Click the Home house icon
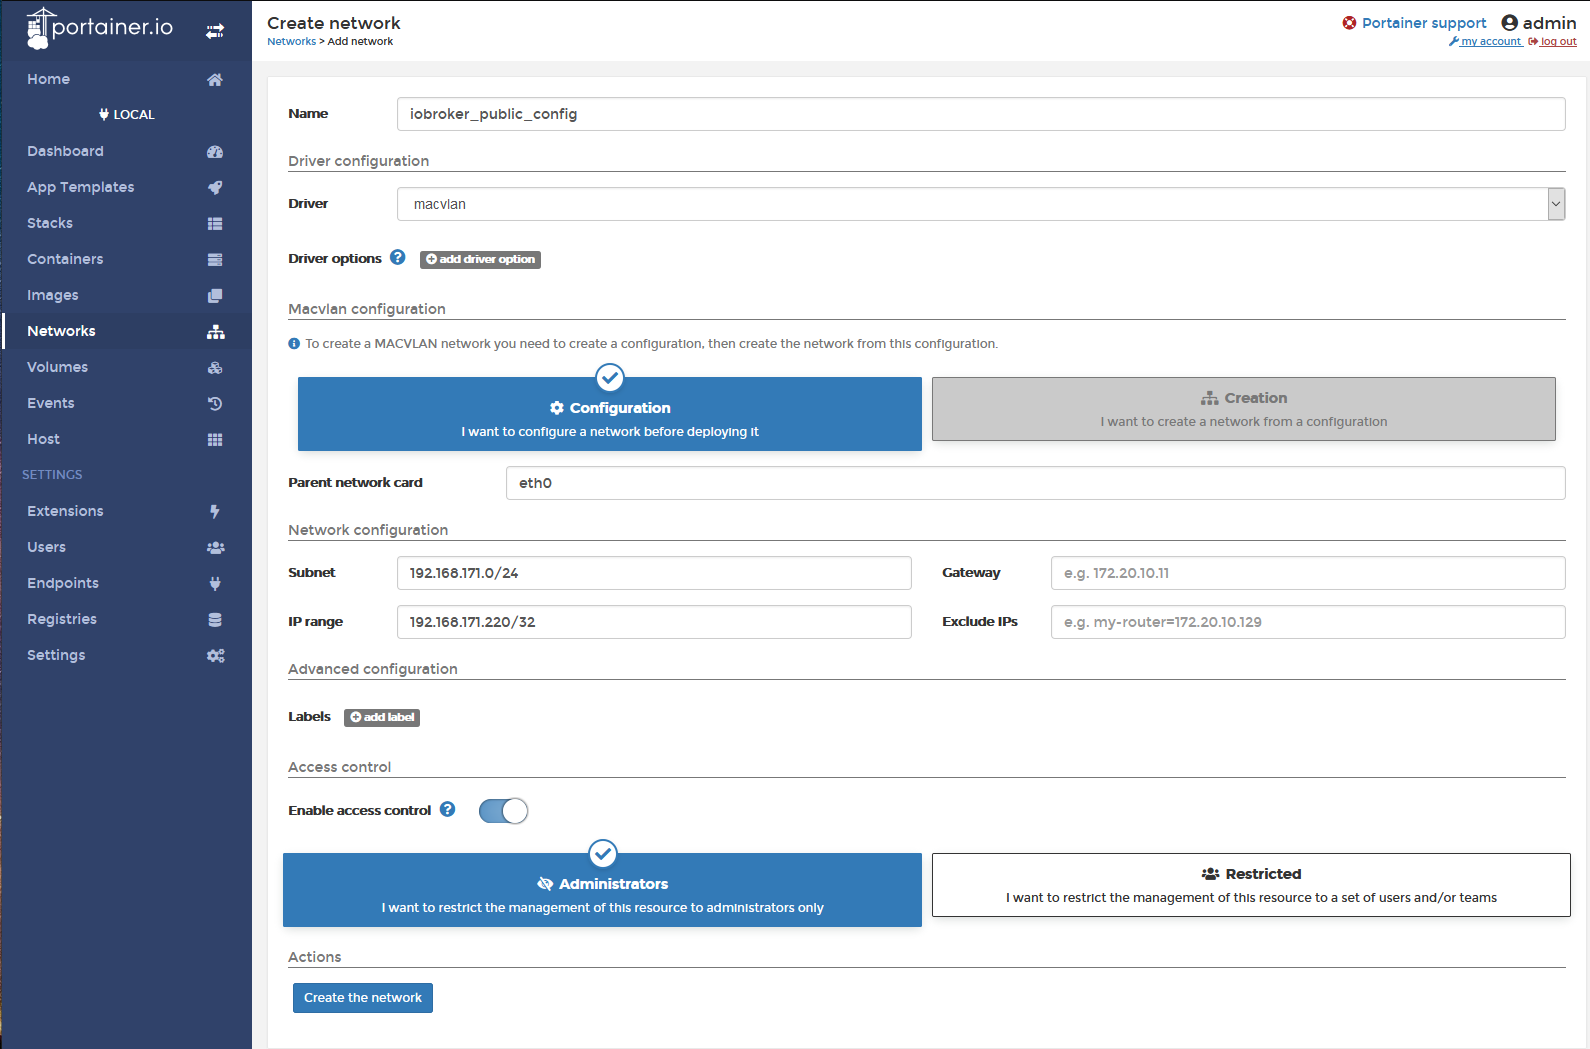 pos(214,80)
